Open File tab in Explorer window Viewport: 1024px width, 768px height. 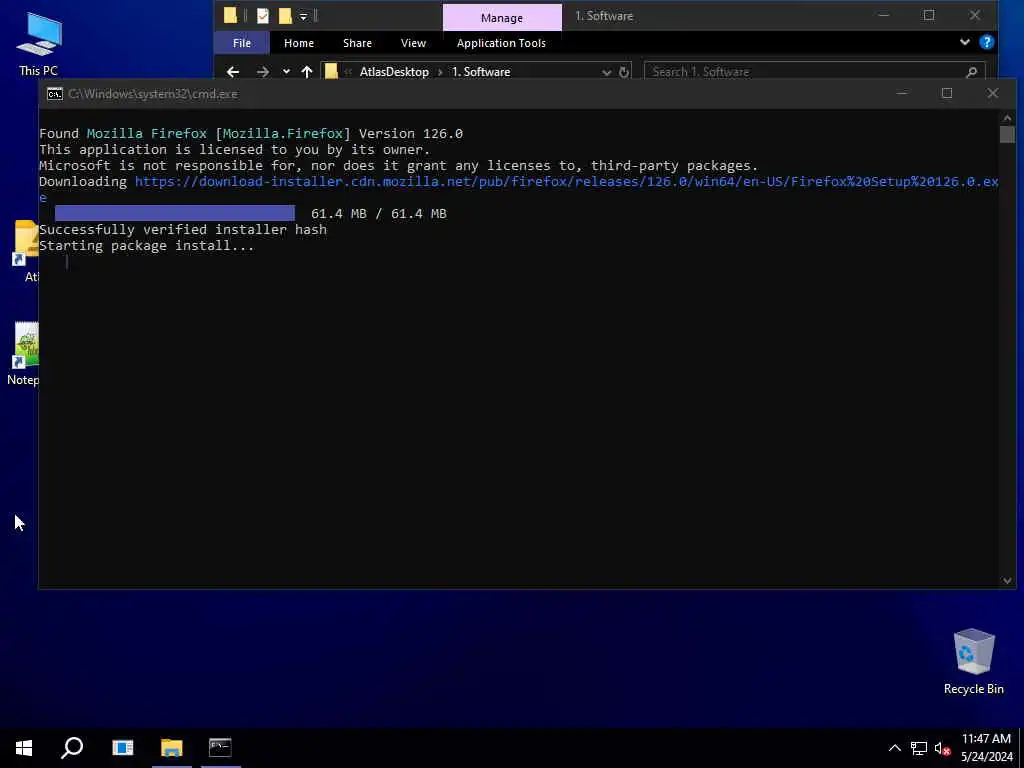click(x=242, y=43)
